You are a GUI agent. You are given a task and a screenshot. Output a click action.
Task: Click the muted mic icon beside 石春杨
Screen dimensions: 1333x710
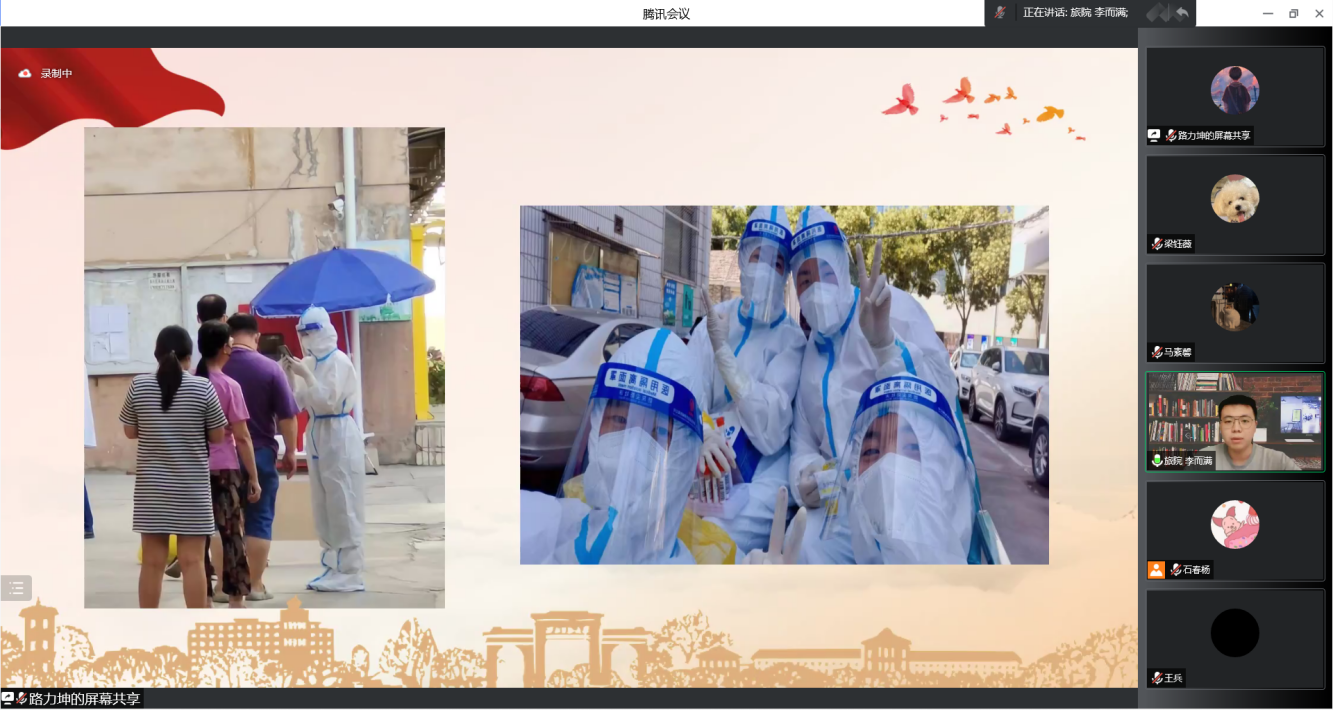pyautogui.click(x=1176, y=569)
